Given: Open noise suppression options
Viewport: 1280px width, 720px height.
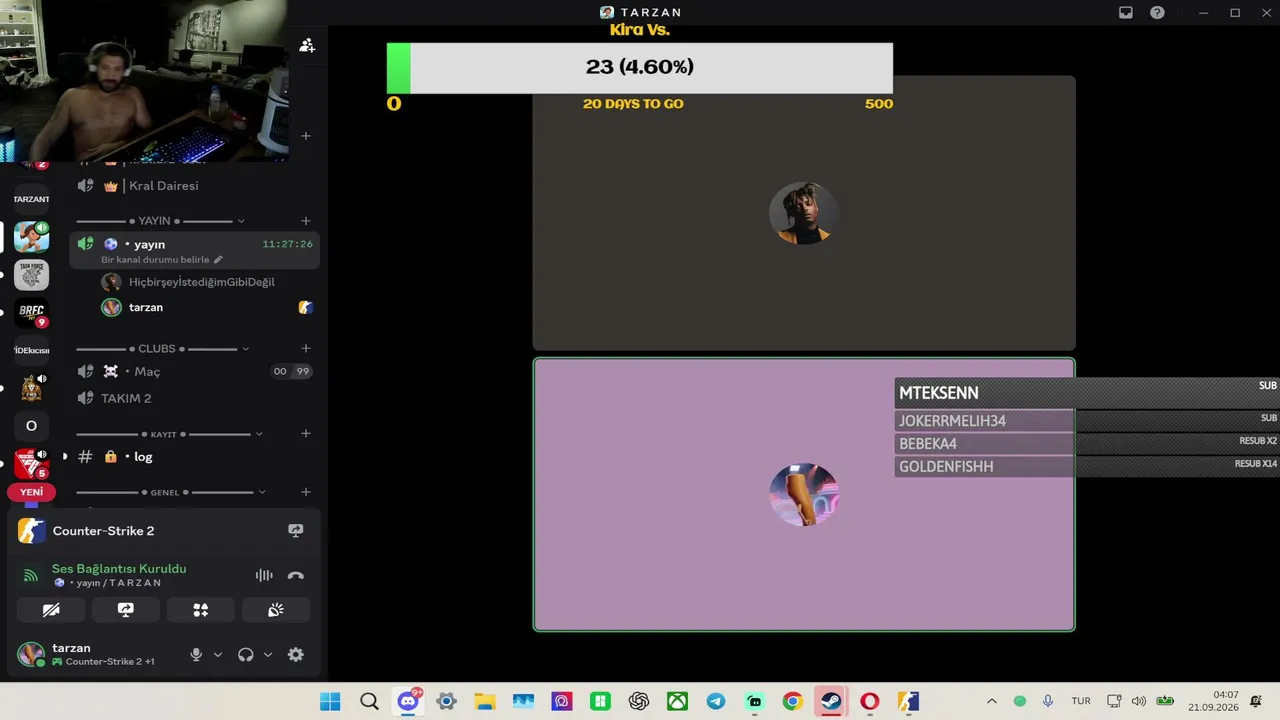Looking at the screenshot, I should (264, 575).
